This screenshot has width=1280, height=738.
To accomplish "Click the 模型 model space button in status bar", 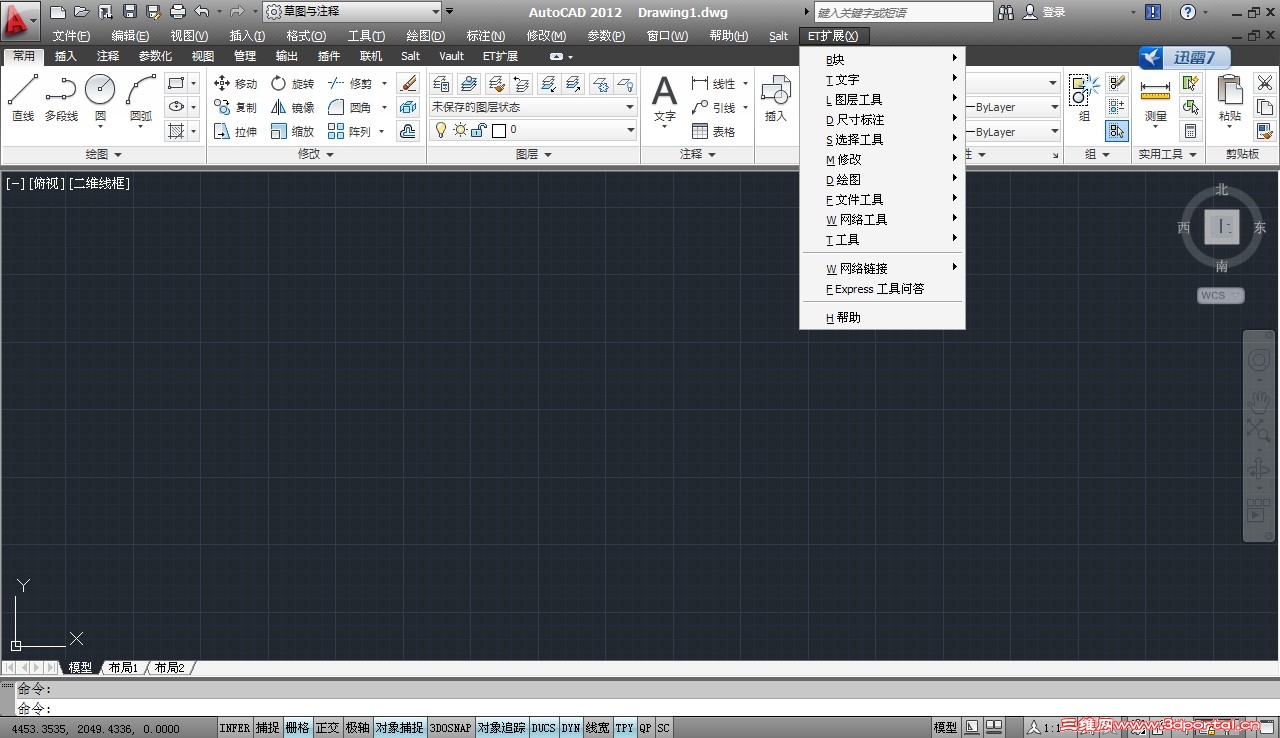I will [x=945, y=728].
